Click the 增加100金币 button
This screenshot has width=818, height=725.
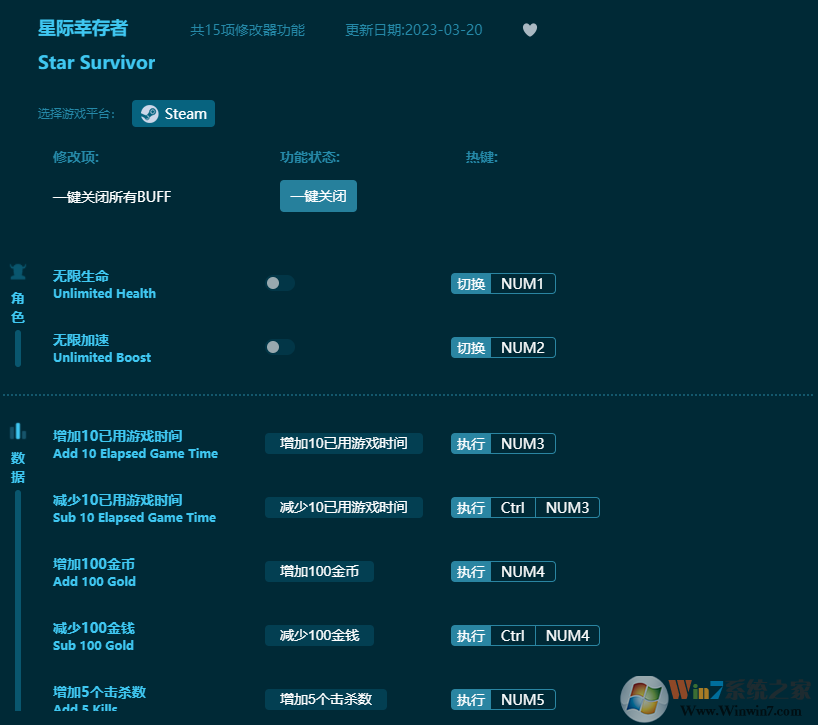click(319, 571)
